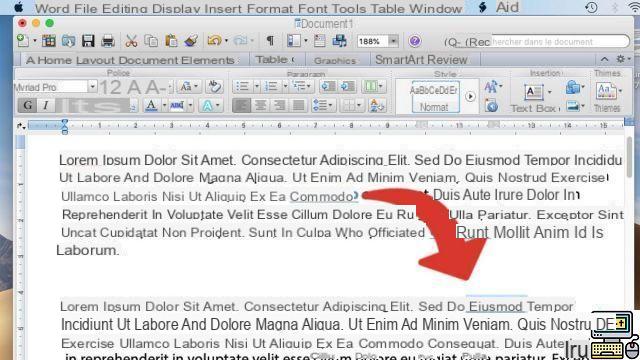The image size is (640, 360).
Task: Insert a shape from the Insertion group
Action: pos(573,87)
